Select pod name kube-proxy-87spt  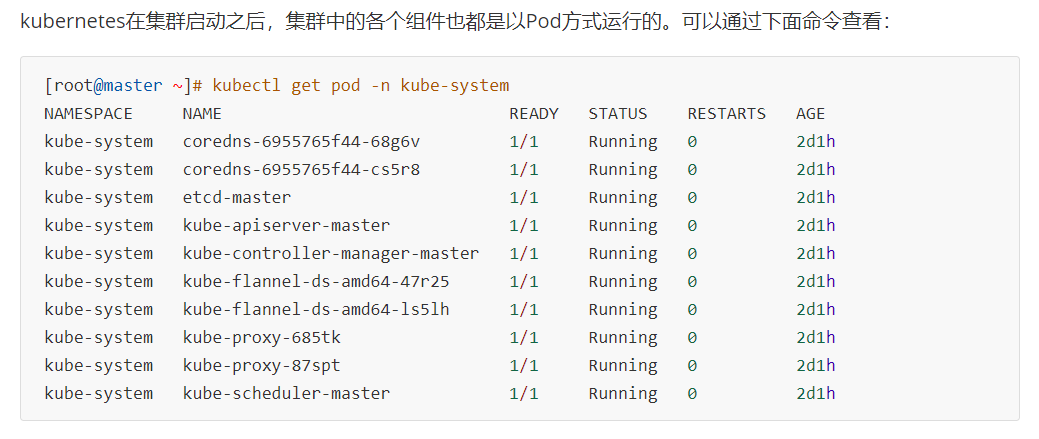[x=262, y=366]
